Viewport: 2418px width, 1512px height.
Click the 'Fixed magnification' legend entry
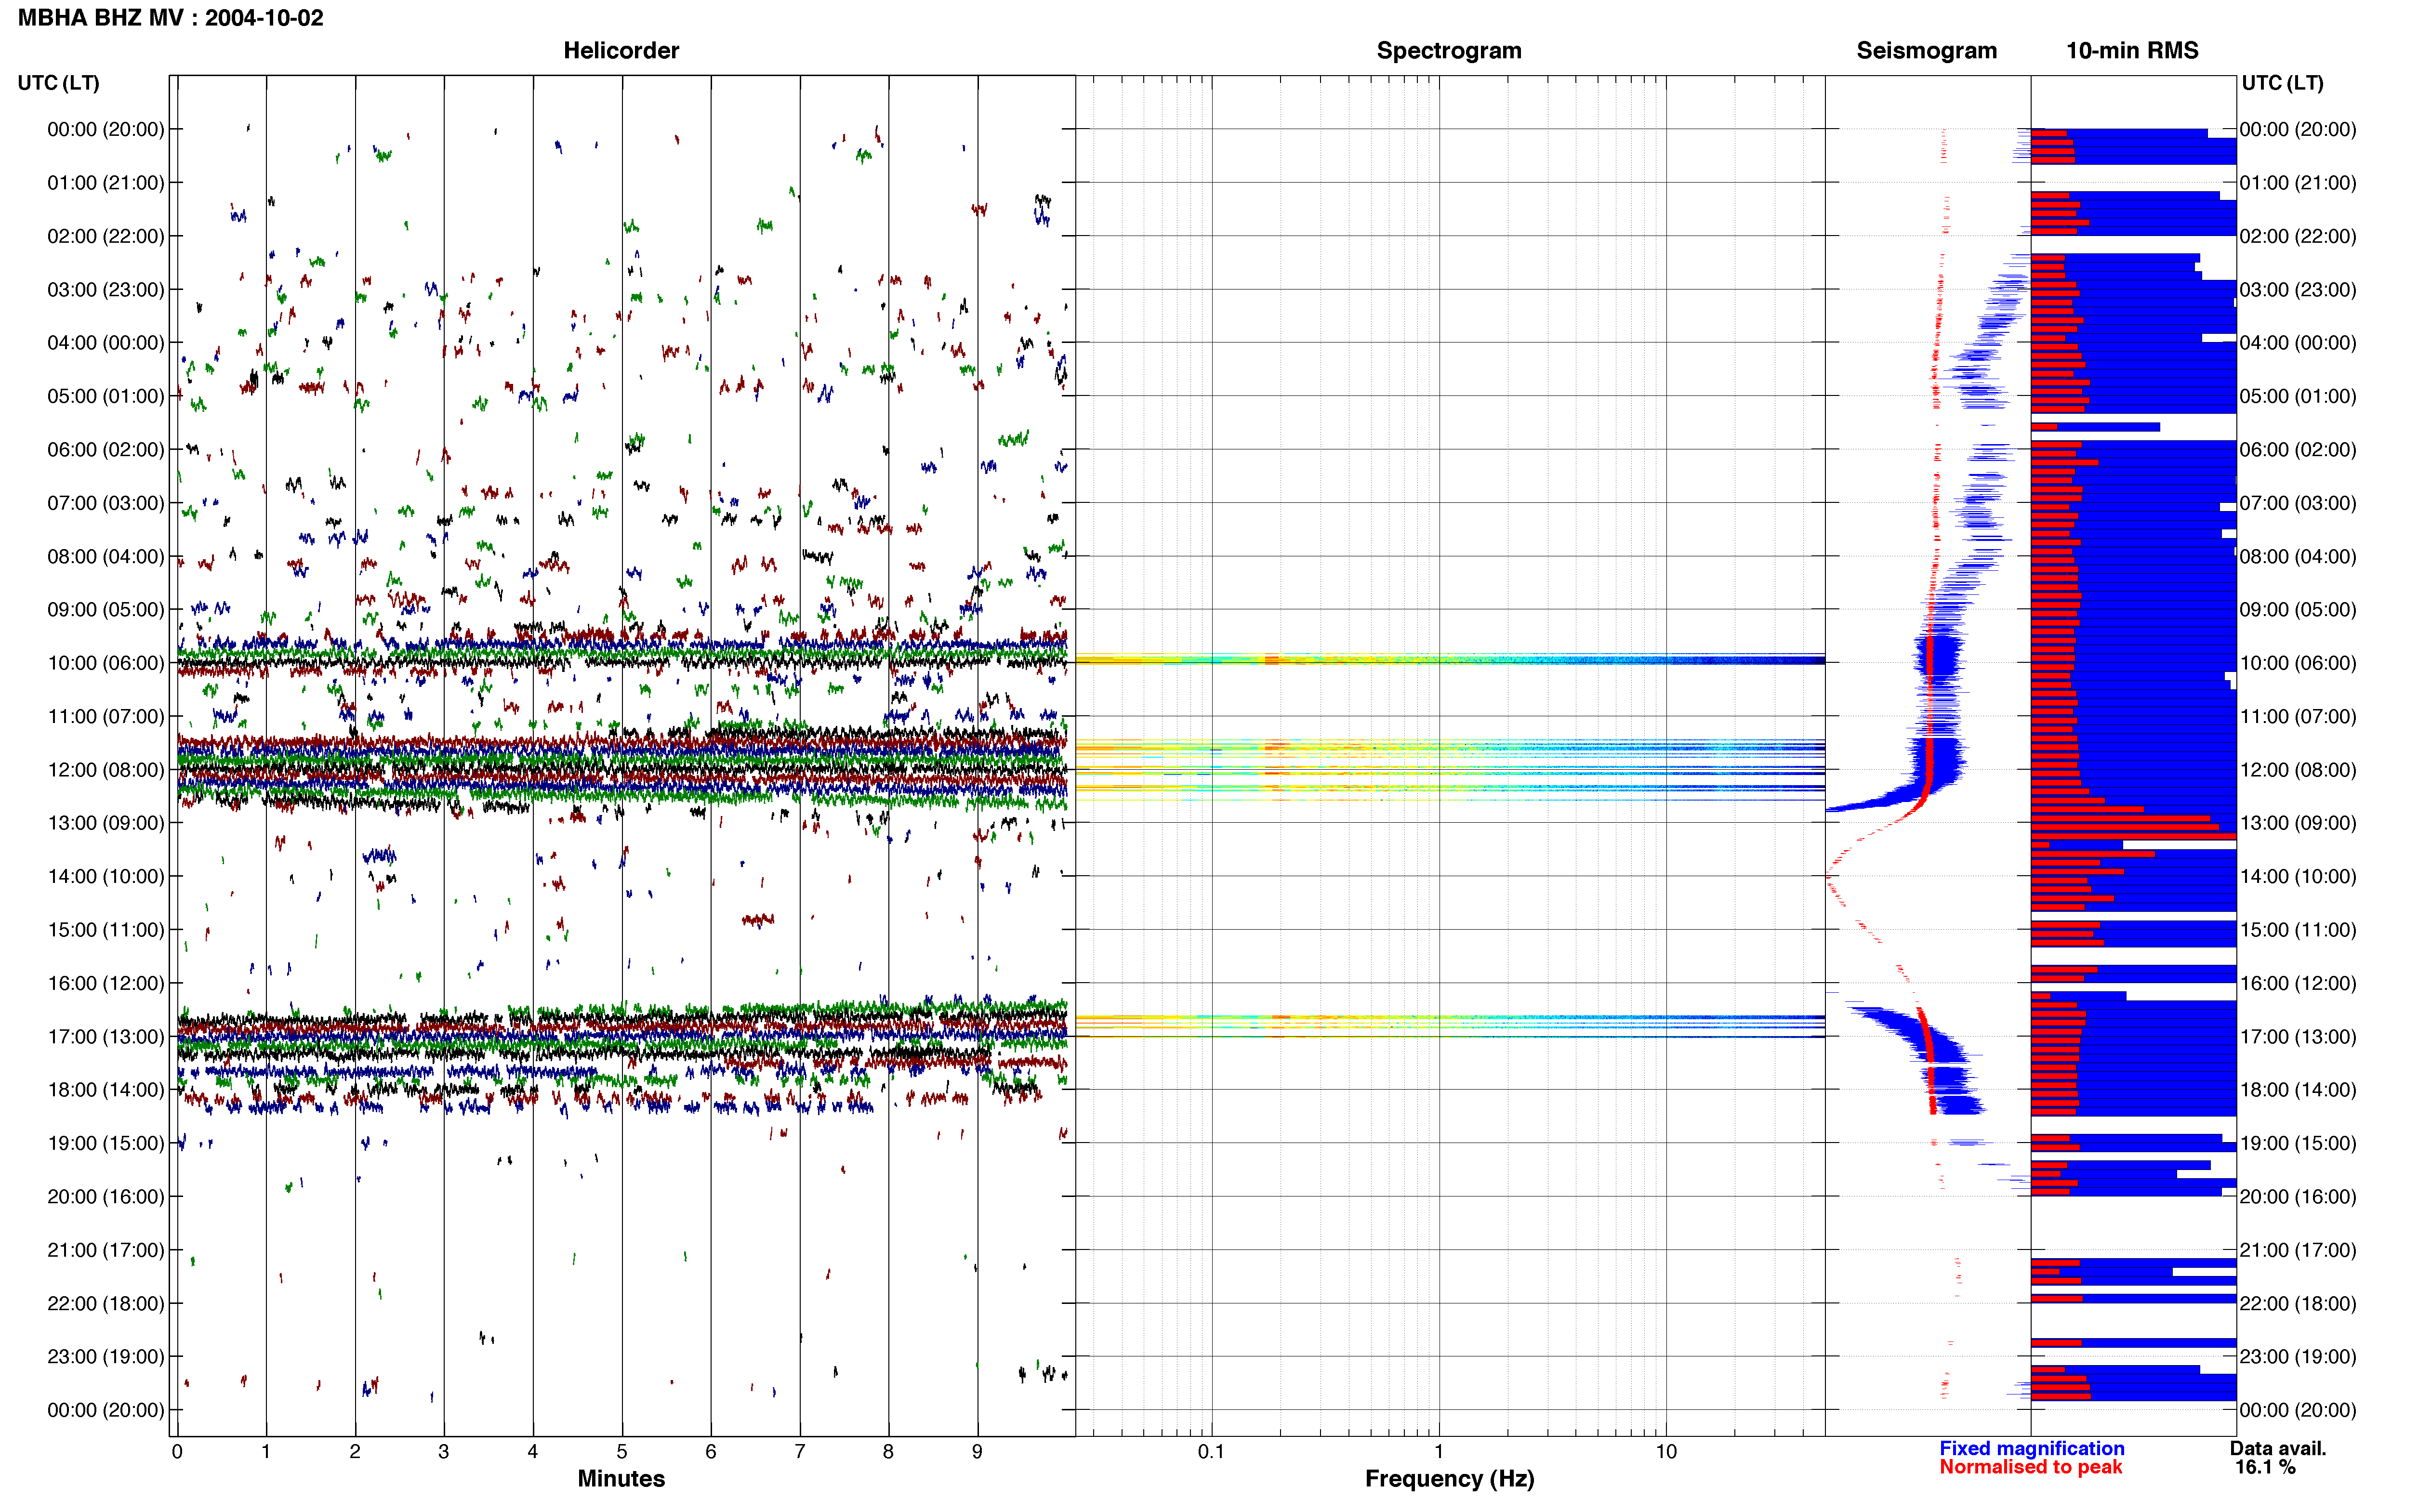(x=2031, y=1448)
